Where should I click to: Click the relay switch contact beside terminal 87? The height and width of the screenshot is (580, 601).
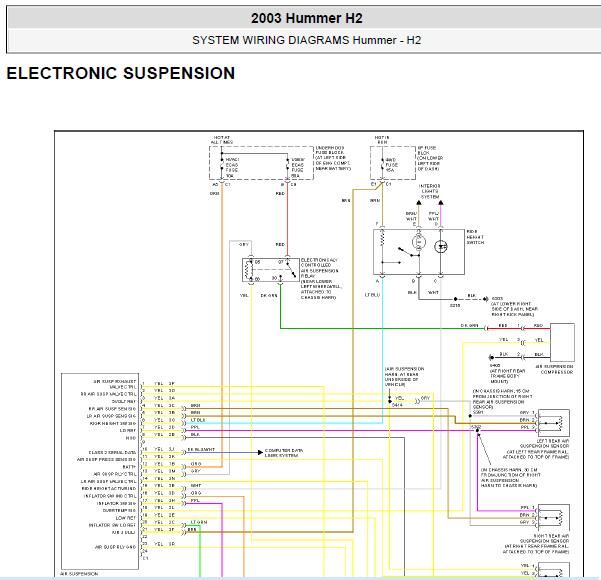292,270
